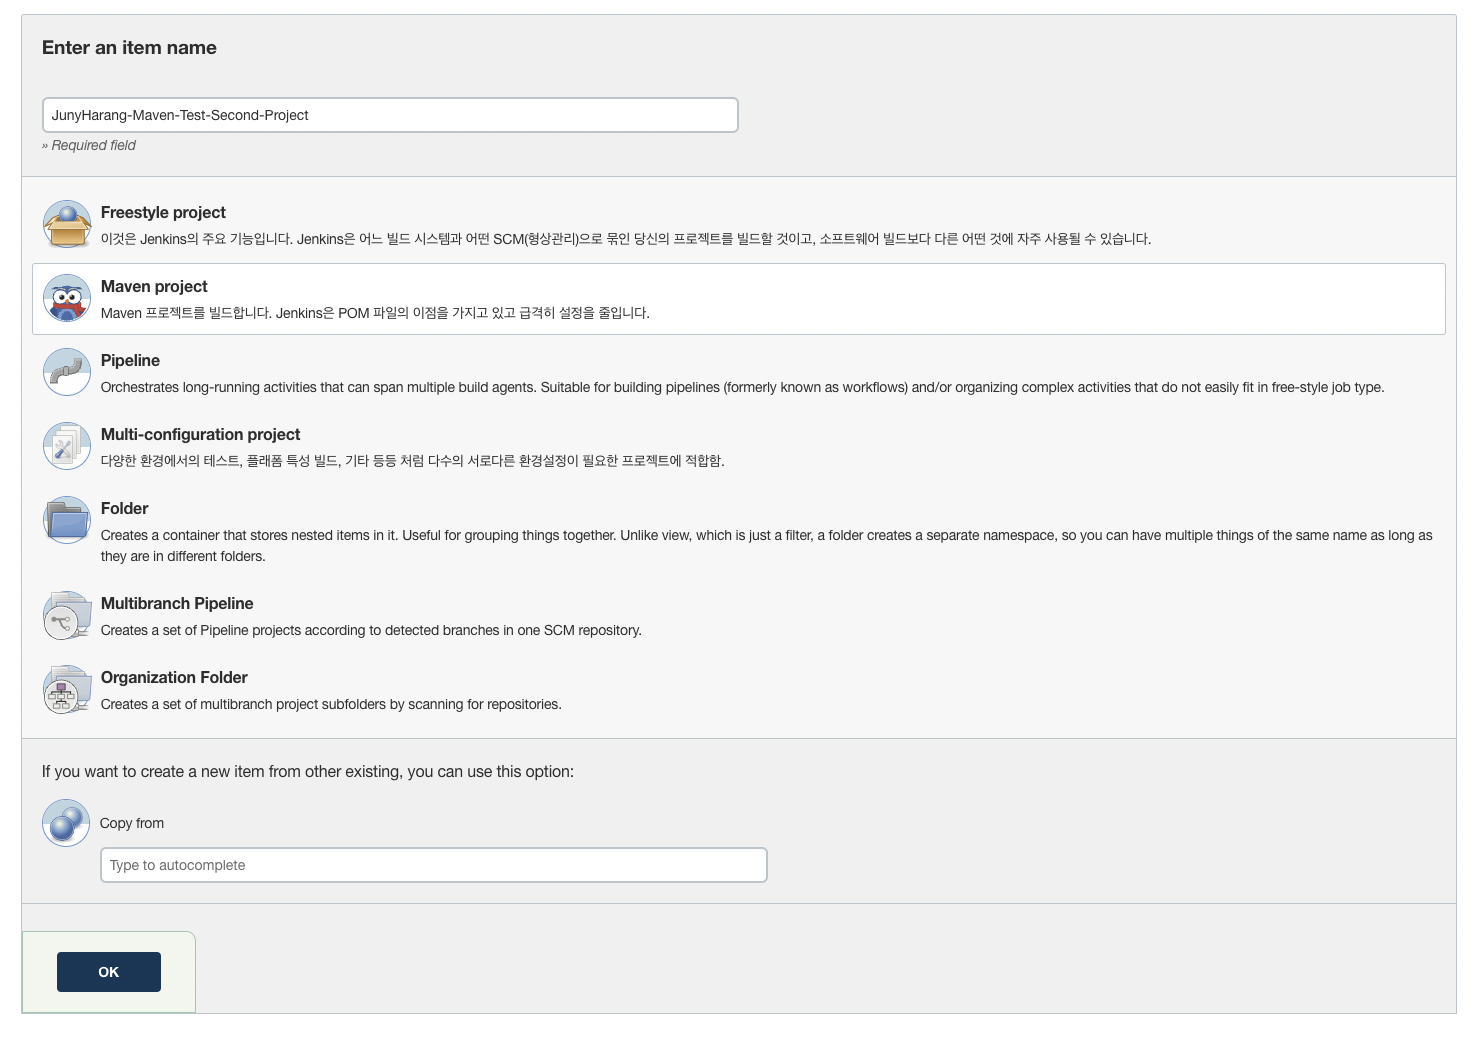This screenshot has height=1054, width=1481.
Task: Click the Folder item icon
Action: pyautogui.click(x=67, y=520)
